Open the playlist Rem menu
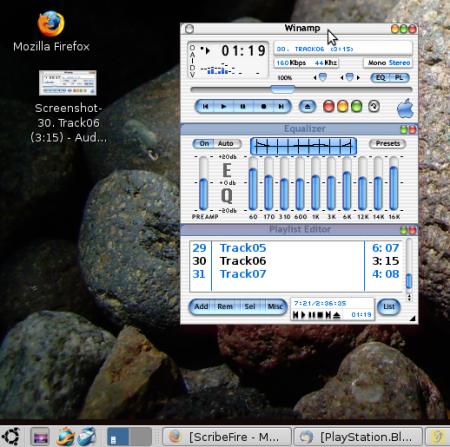The width and height of the screenshot is (450, 447). click(225, 306)
